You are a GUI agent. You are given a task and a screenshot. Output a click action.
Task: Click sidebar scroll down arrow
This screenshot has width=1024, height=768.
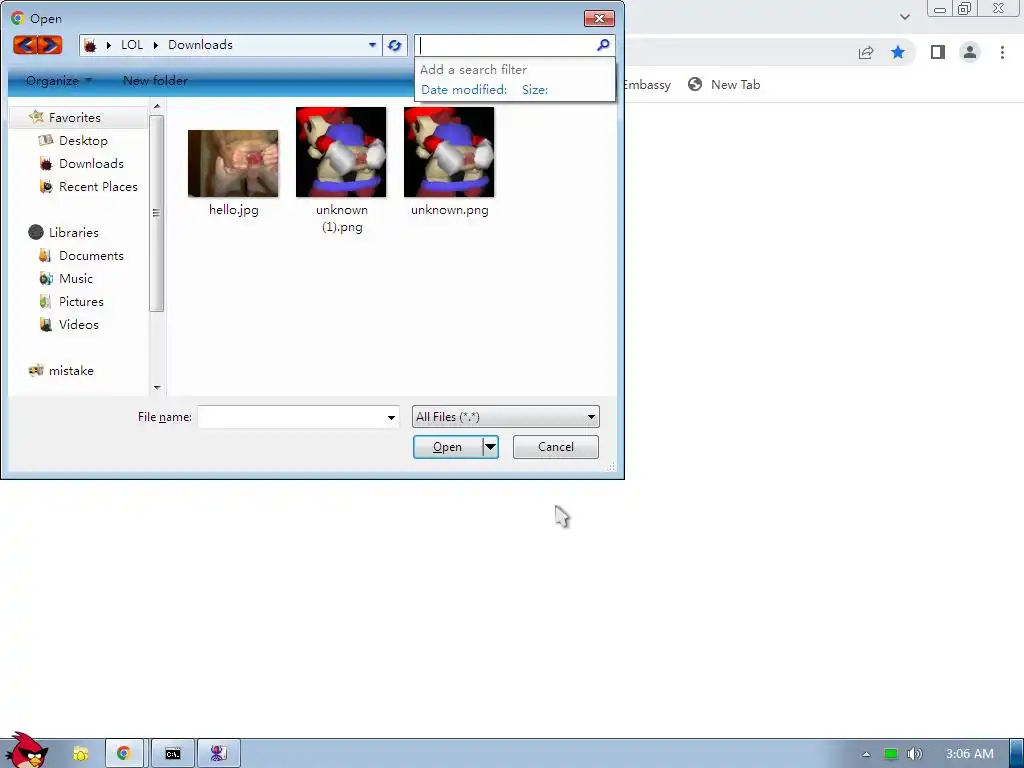[x=157, y=387]
